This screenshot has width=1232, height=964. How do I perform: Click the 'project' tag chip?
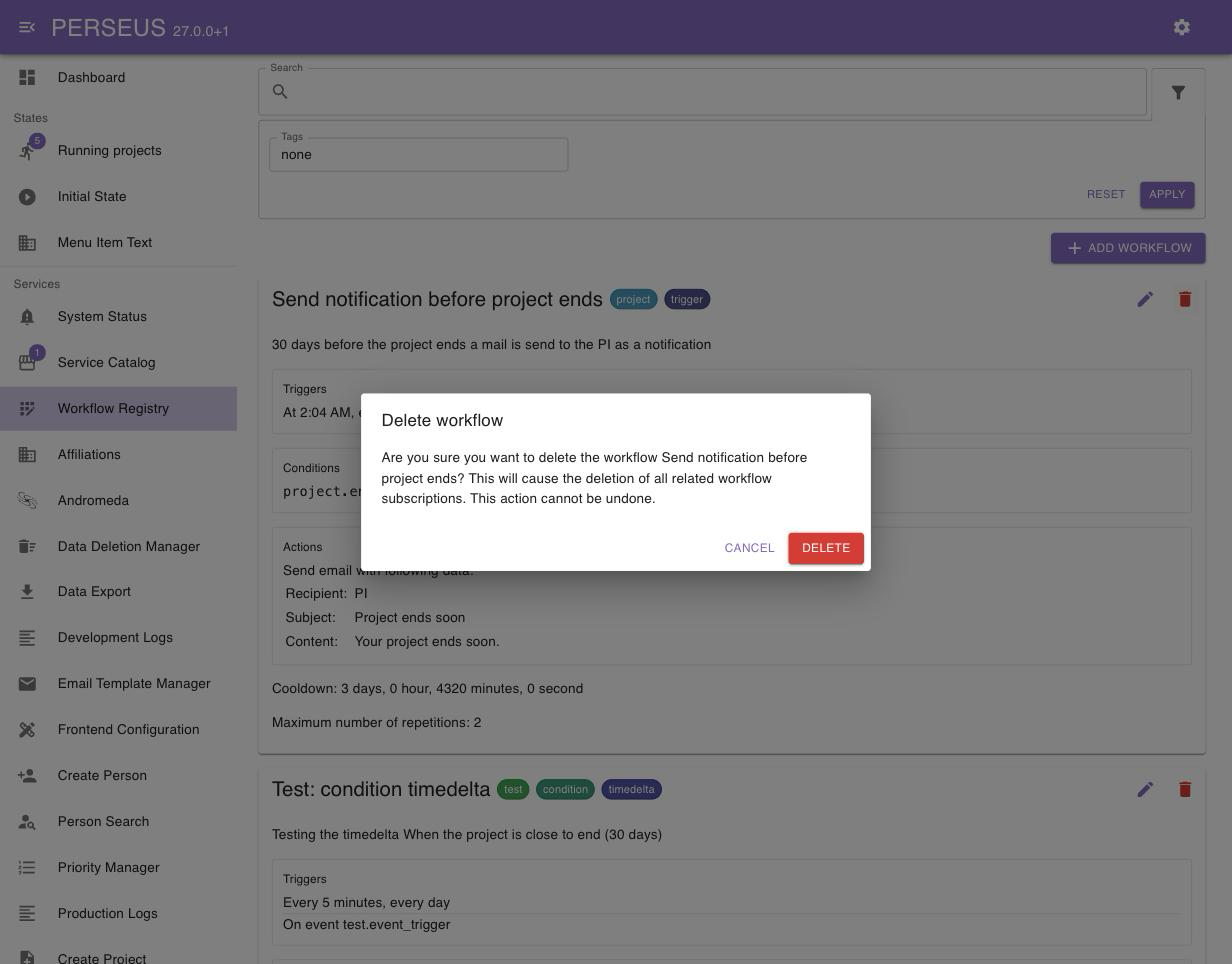(633, 299)
